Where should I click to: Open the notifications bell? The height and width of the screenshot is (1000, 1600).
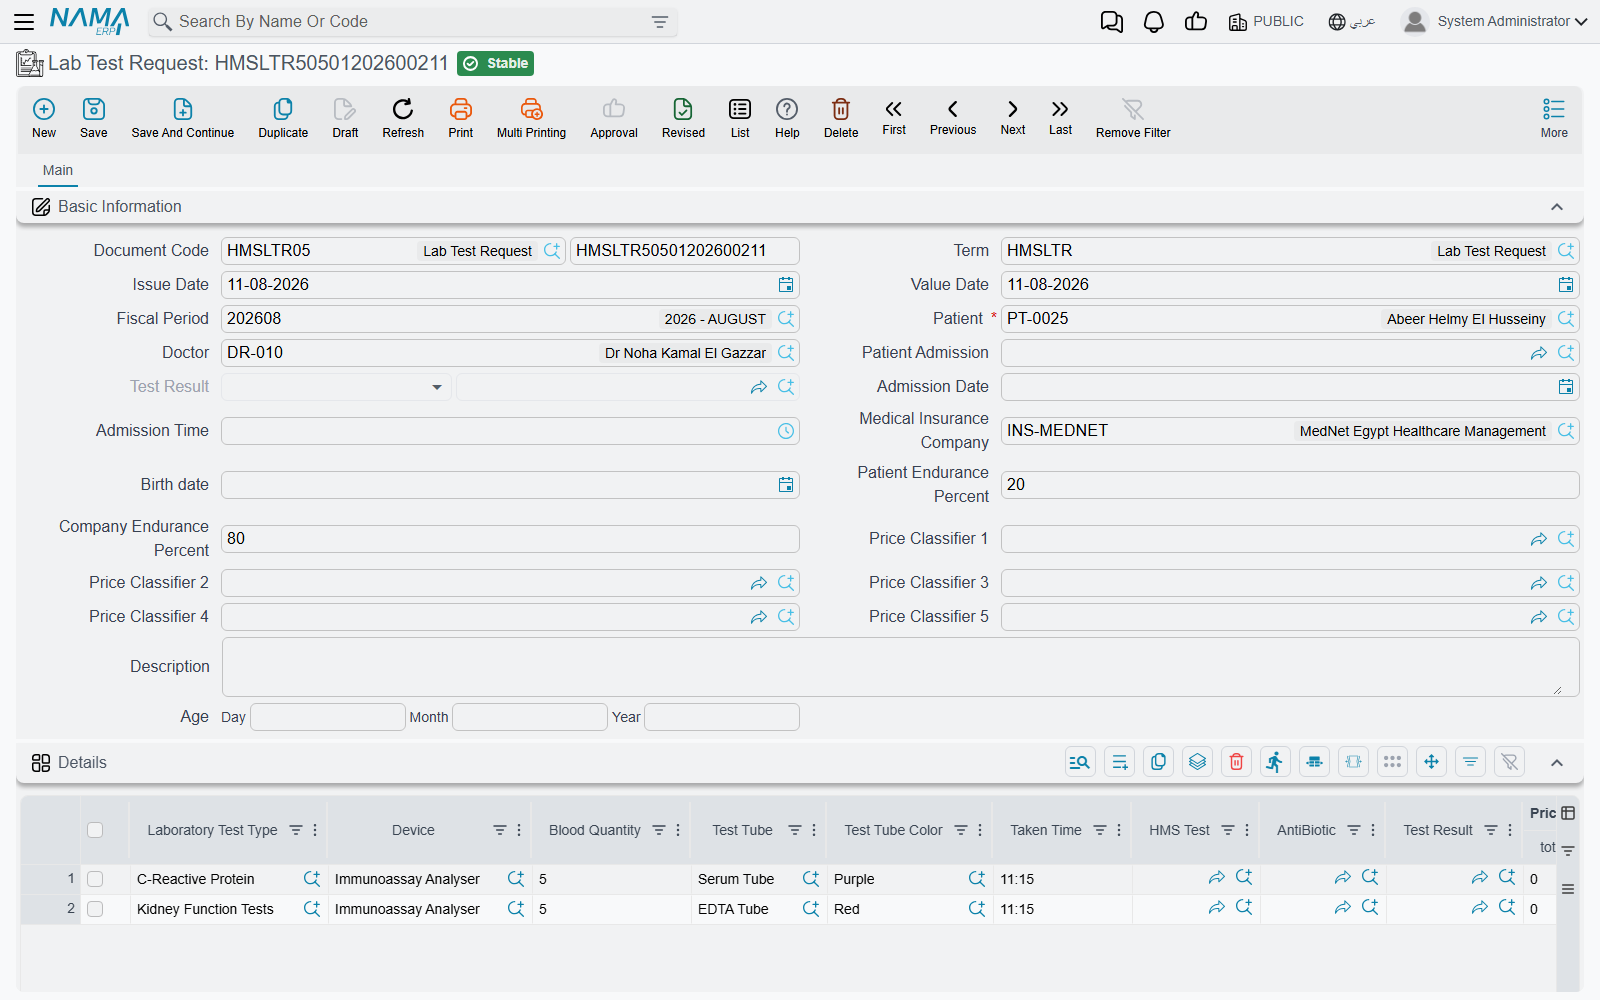click(1154, 21)
